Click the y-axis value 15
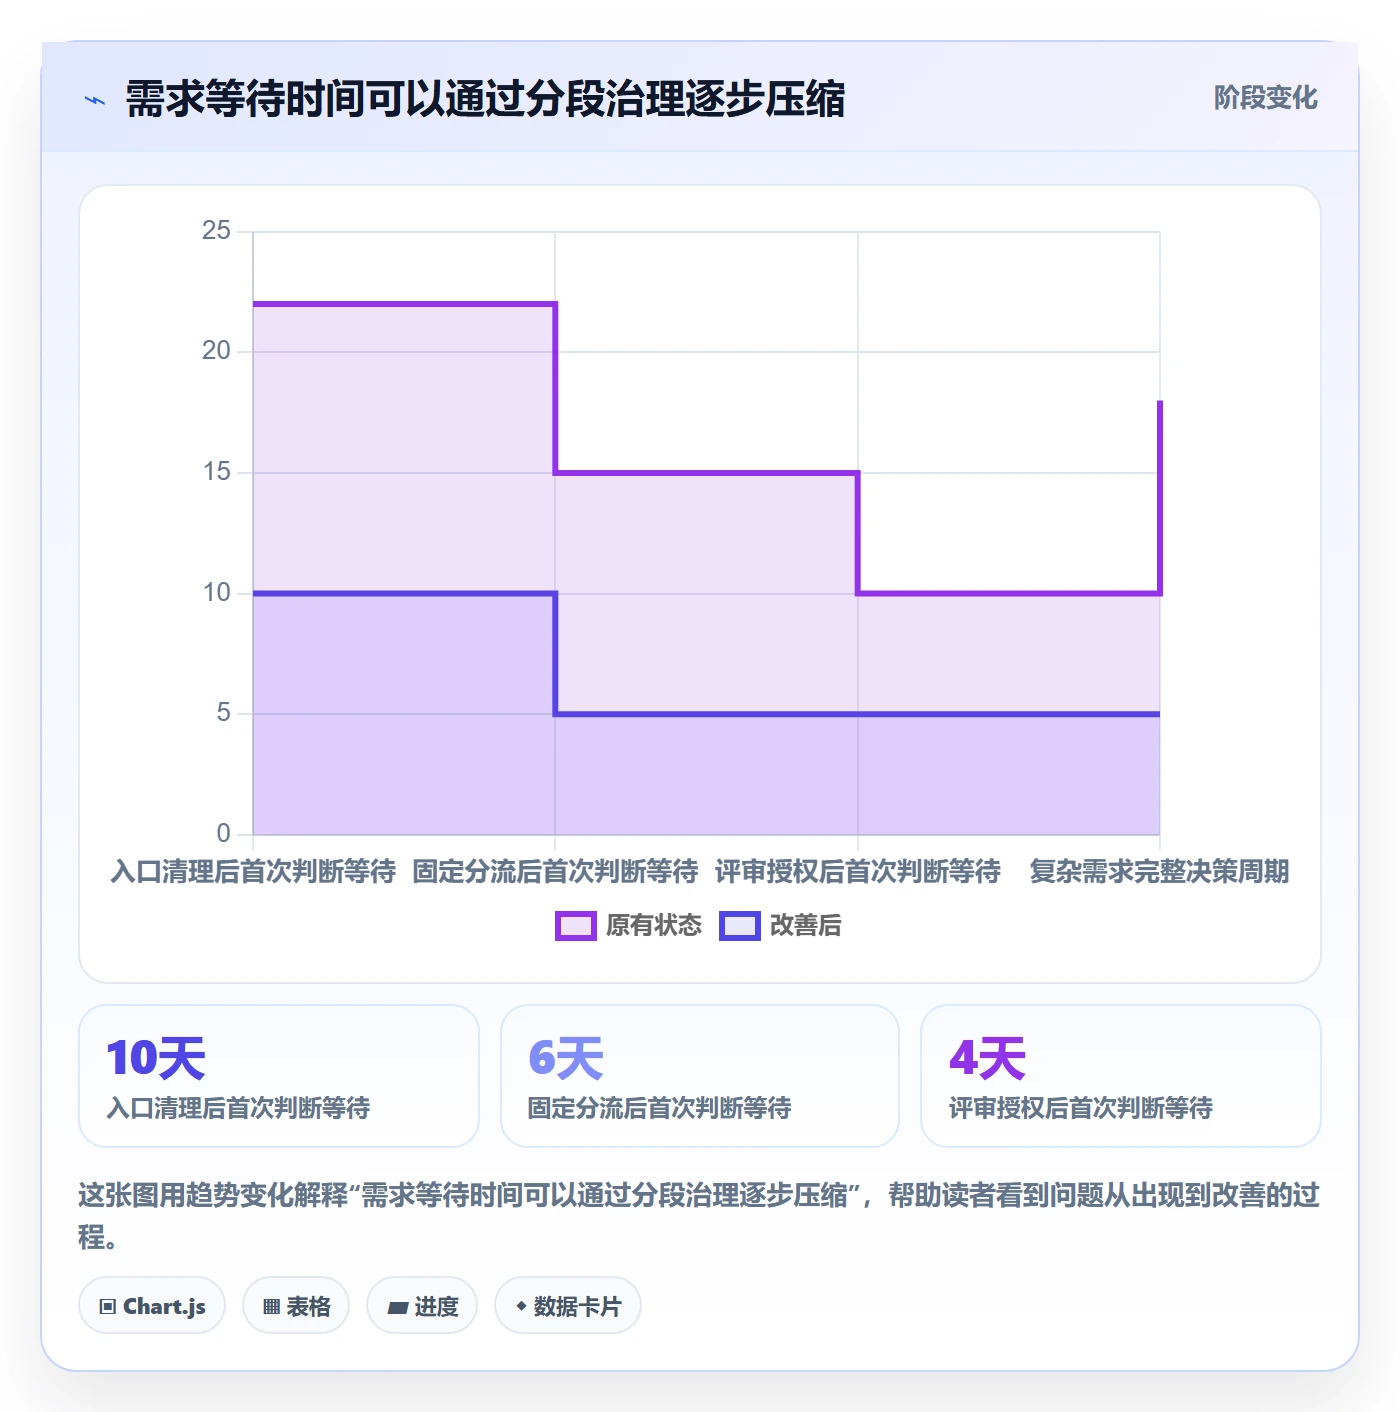 coord(216,472)
